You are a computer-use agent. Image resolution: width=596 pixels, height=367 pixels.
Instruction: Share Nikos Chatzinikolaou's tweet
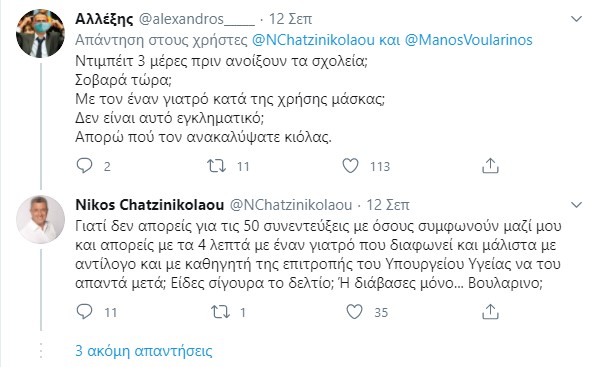click(490, 312)
